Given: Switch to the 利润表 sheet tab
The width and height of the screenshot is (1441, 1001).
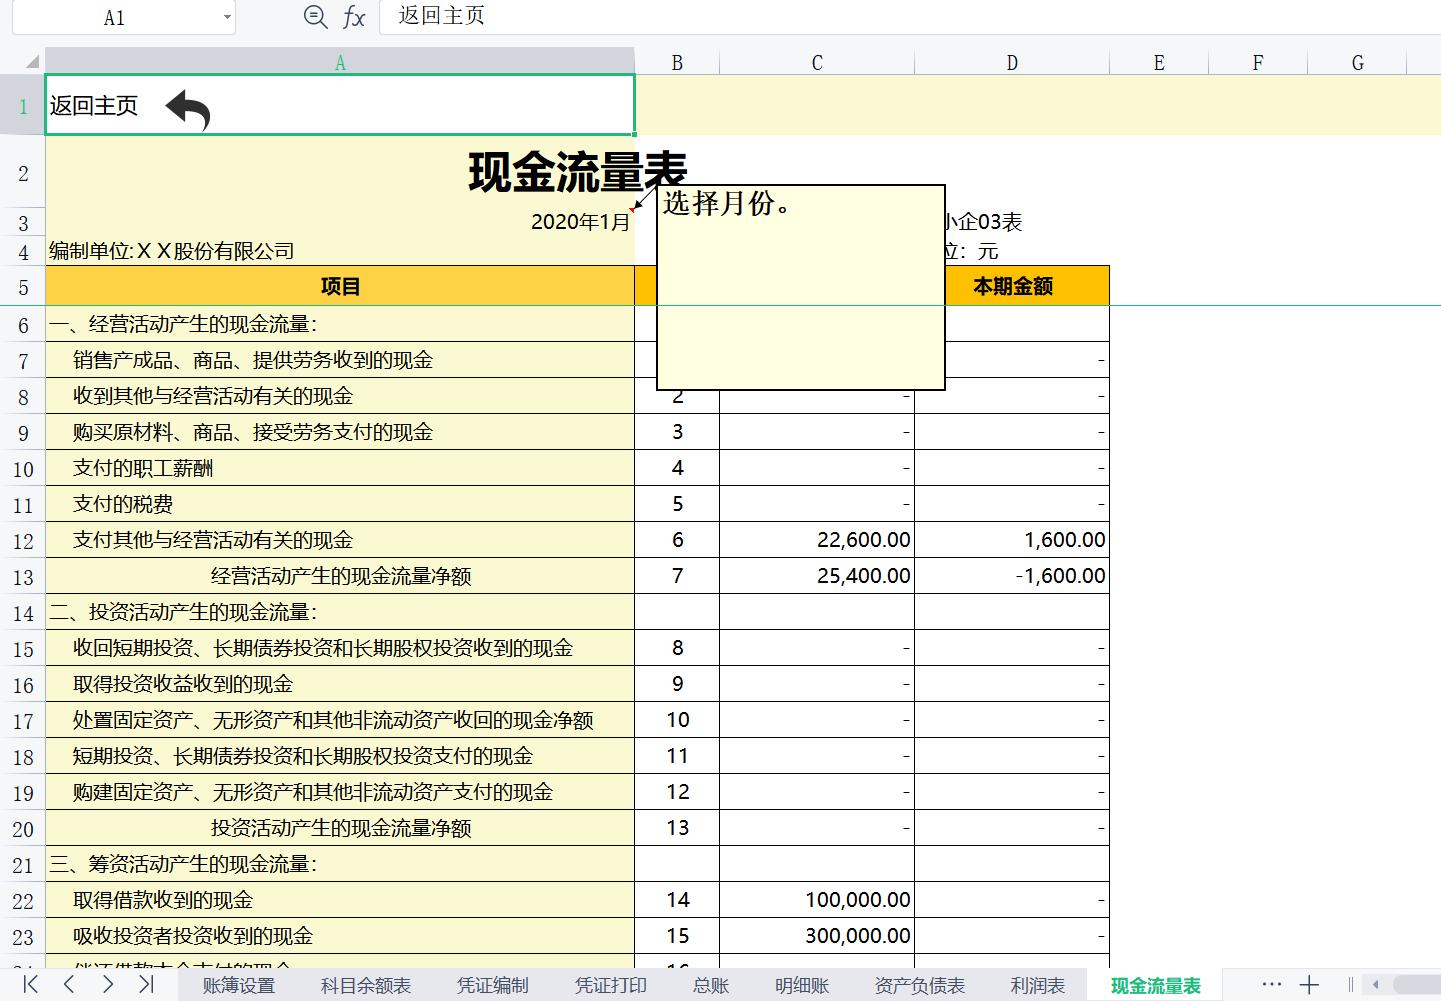Looking at the screenshot, I should click(x=1037, y=985).
